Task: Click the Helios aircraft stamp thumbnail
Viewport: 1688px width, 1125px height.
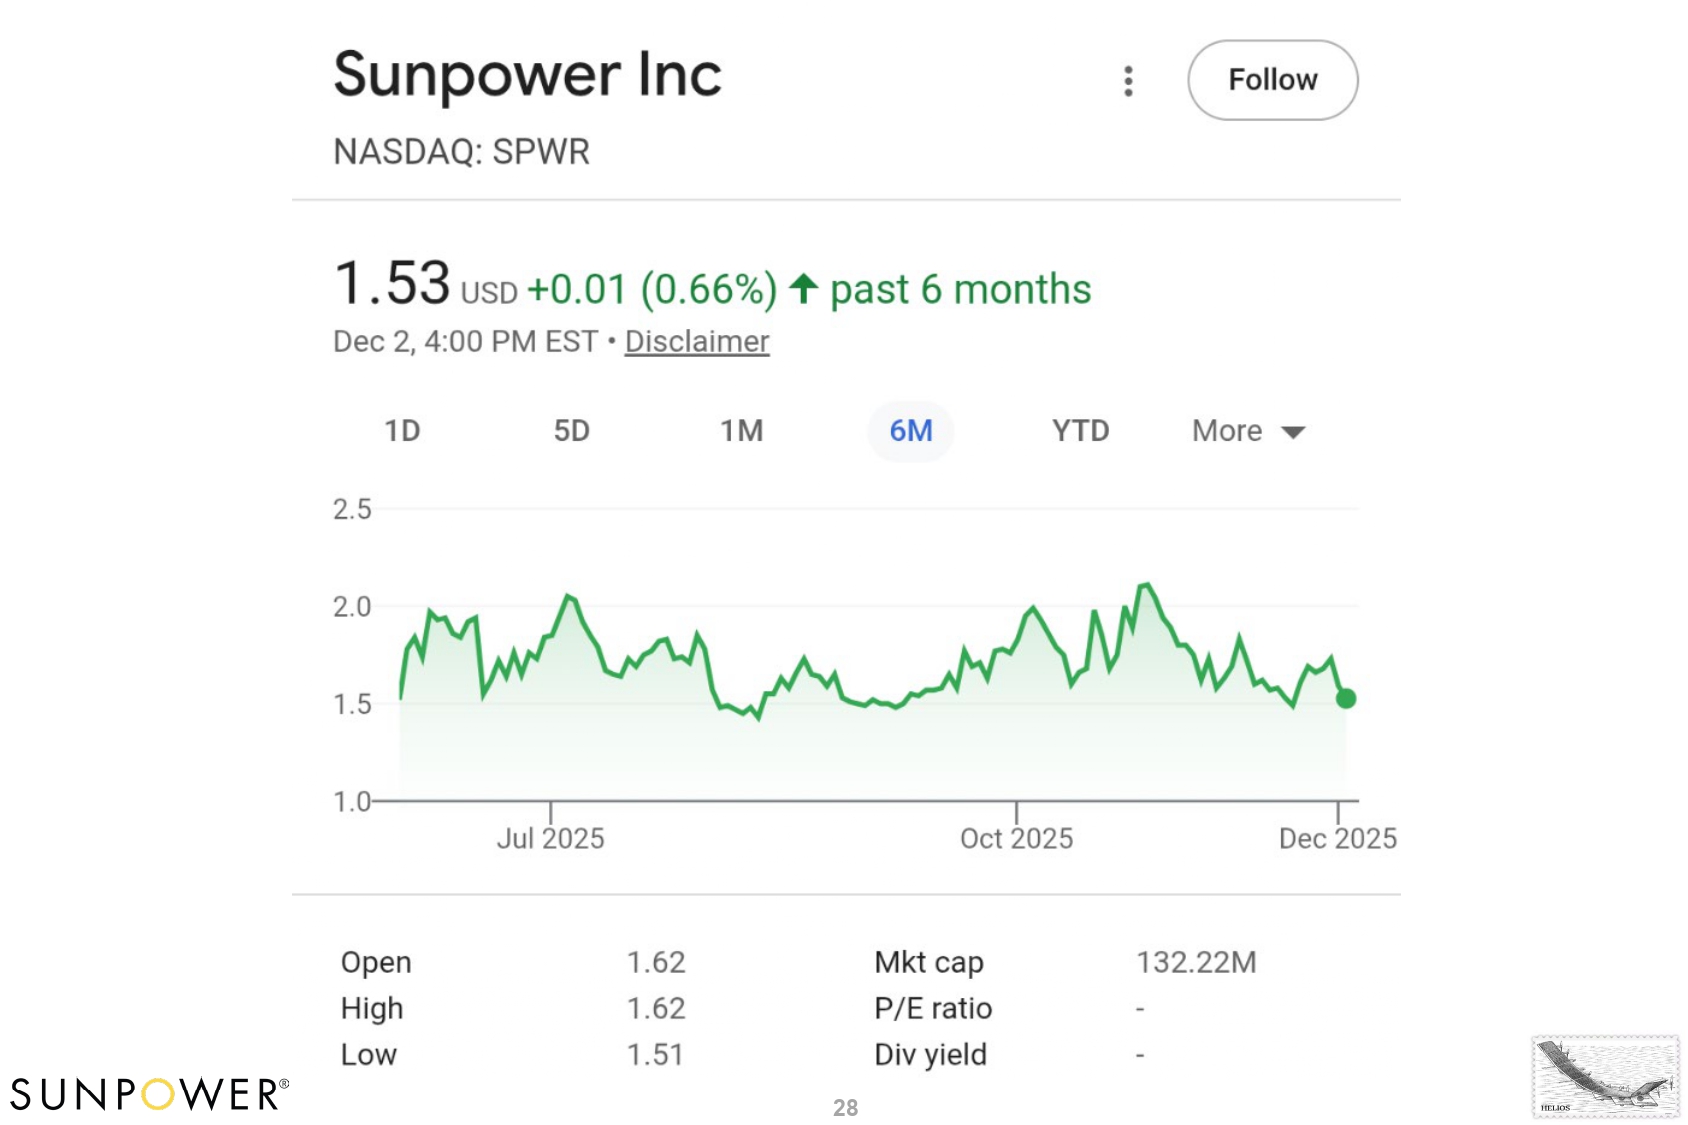Action: tap(1605, 1077)
